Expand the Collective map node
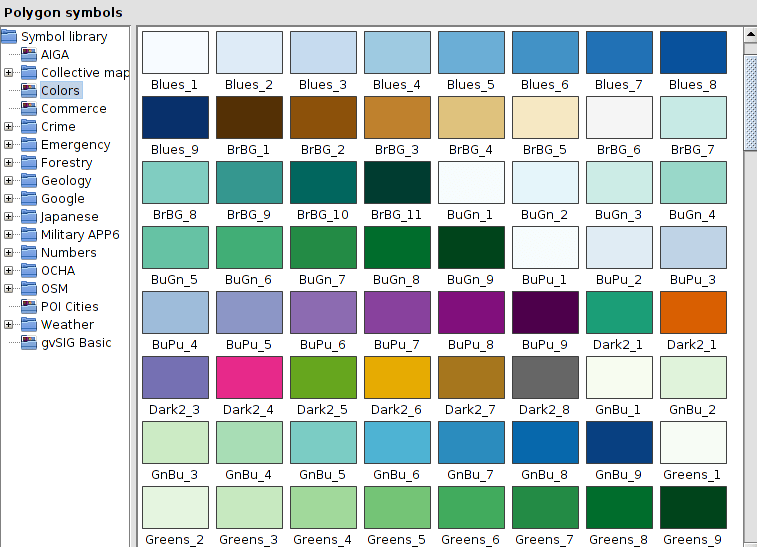This screenshot has height=547, width=757. (x=9, y=73)
